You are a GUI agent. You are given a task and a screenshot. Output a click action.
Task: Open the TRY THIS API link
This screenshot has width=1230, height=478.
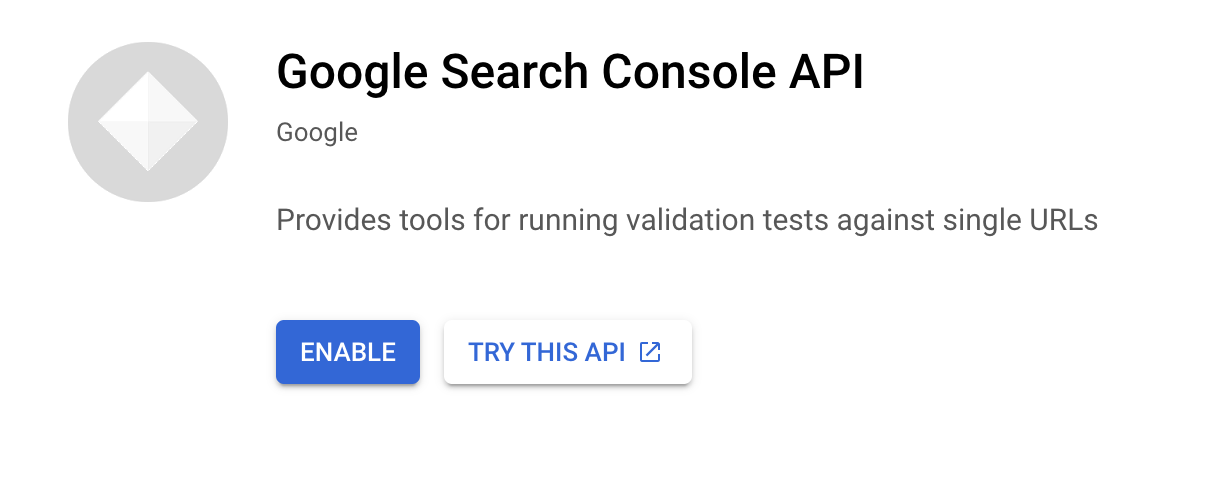point(568,352)
